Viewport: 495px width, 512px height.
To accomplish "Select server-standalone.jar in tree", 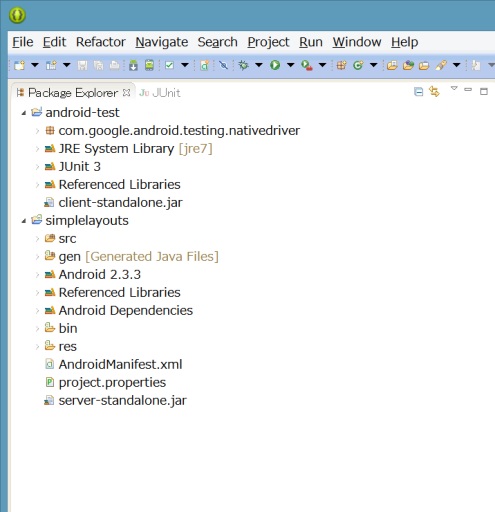I will [x=122, y=400].
